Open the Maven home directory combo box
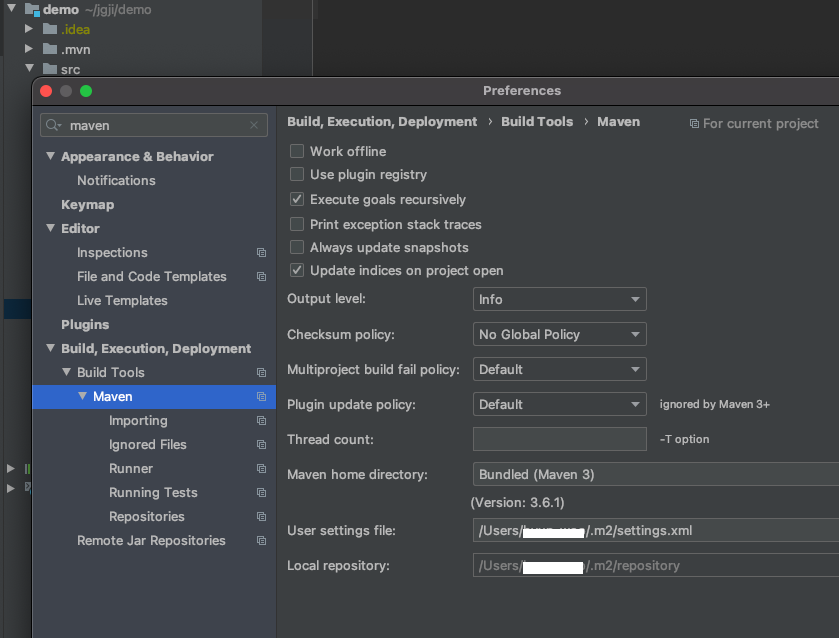Image resolution: width=839 pixels, height=638 pixels. [655, 474]
